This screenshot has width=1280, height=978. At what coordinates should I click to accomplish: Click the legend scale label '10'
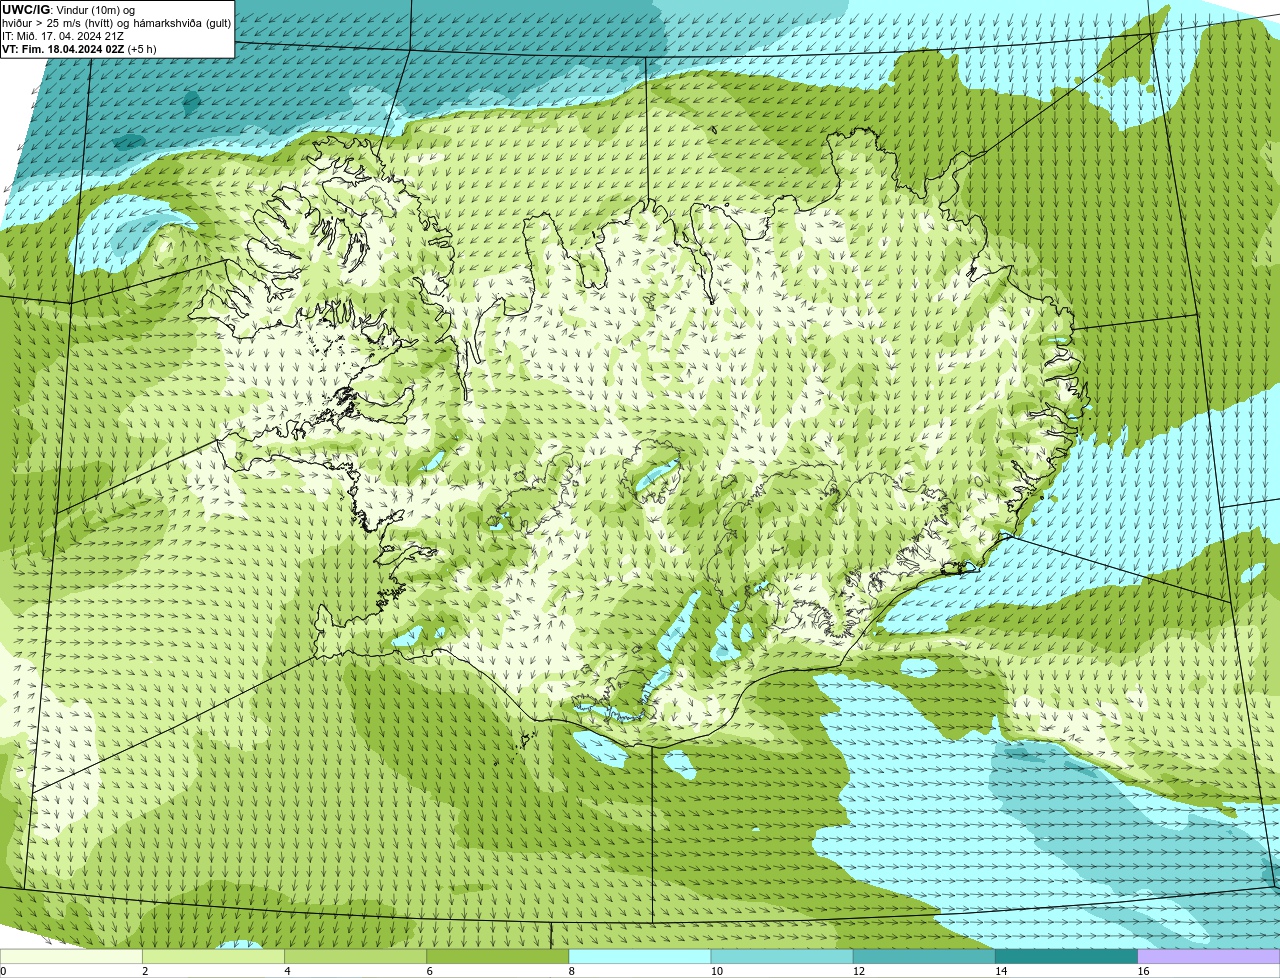(x=717, y=971)
